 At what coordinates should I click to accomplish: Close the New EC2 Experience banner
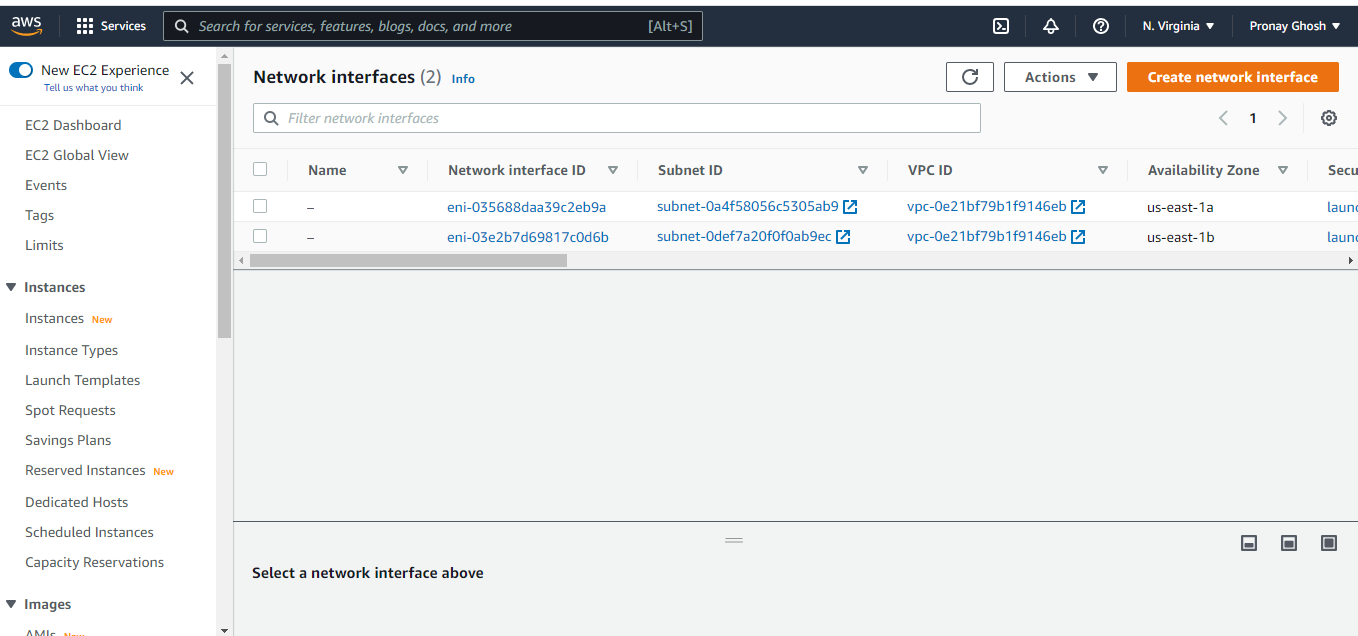click(x=187, y=77)
